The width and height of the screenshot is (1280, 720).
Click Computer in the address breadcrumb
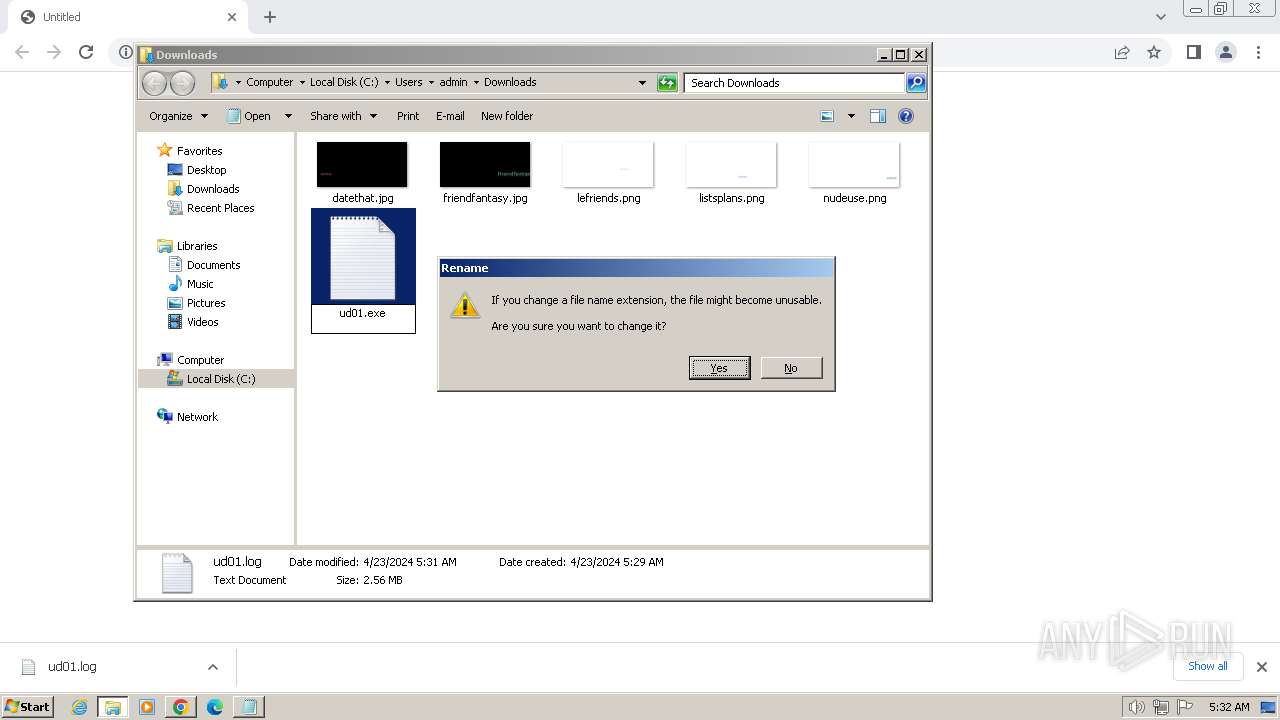[x=270, y=83]
